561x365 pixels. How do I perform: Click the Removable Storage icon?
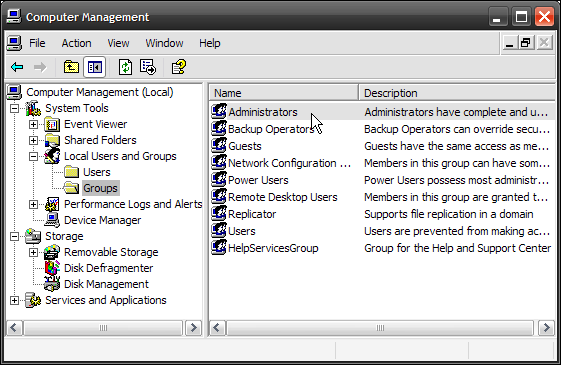coord(52,252)
